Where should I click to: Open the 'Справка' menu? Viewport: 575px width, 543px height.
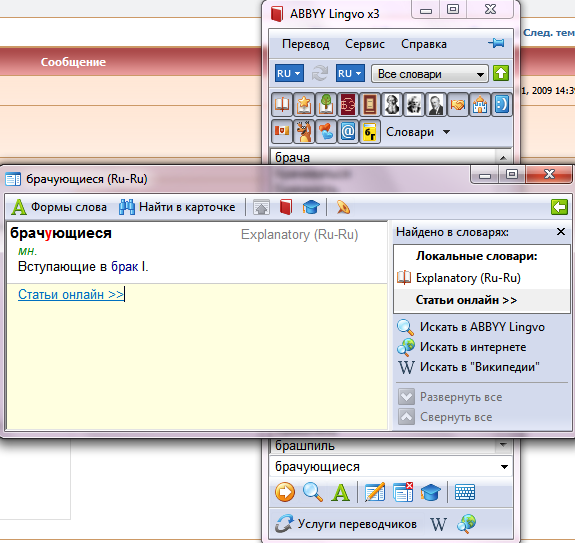[424, 44]
